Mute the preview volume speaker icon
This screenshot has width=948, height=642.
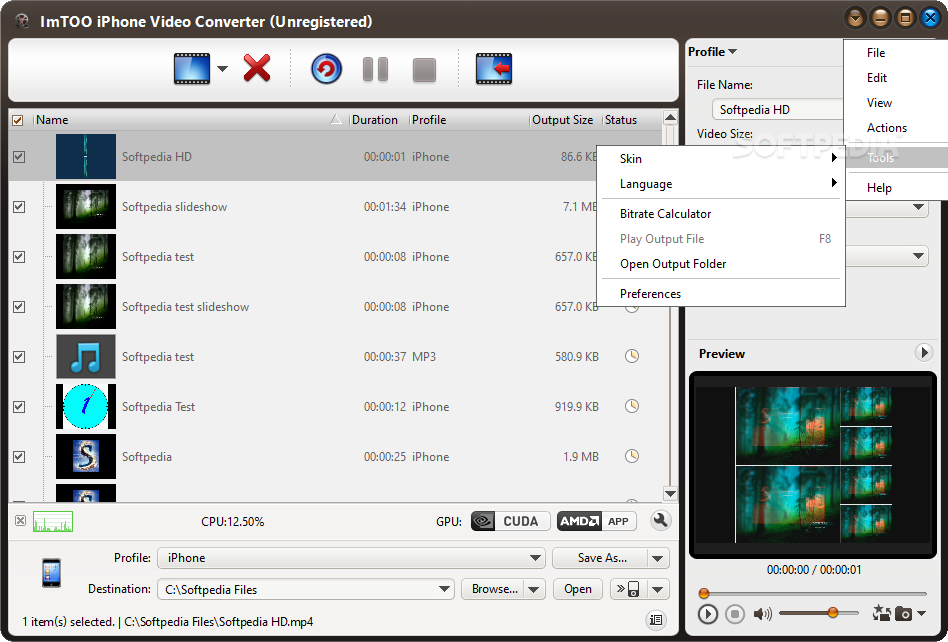[x=762, y=614]
